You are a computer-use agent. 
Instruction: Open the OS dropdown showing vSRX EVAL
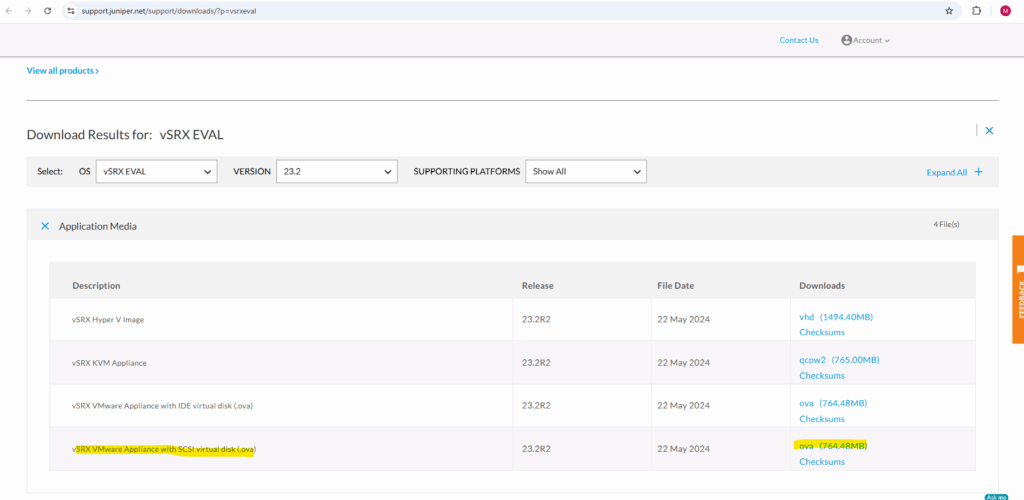pyautogui.click(x=157, y=172)
